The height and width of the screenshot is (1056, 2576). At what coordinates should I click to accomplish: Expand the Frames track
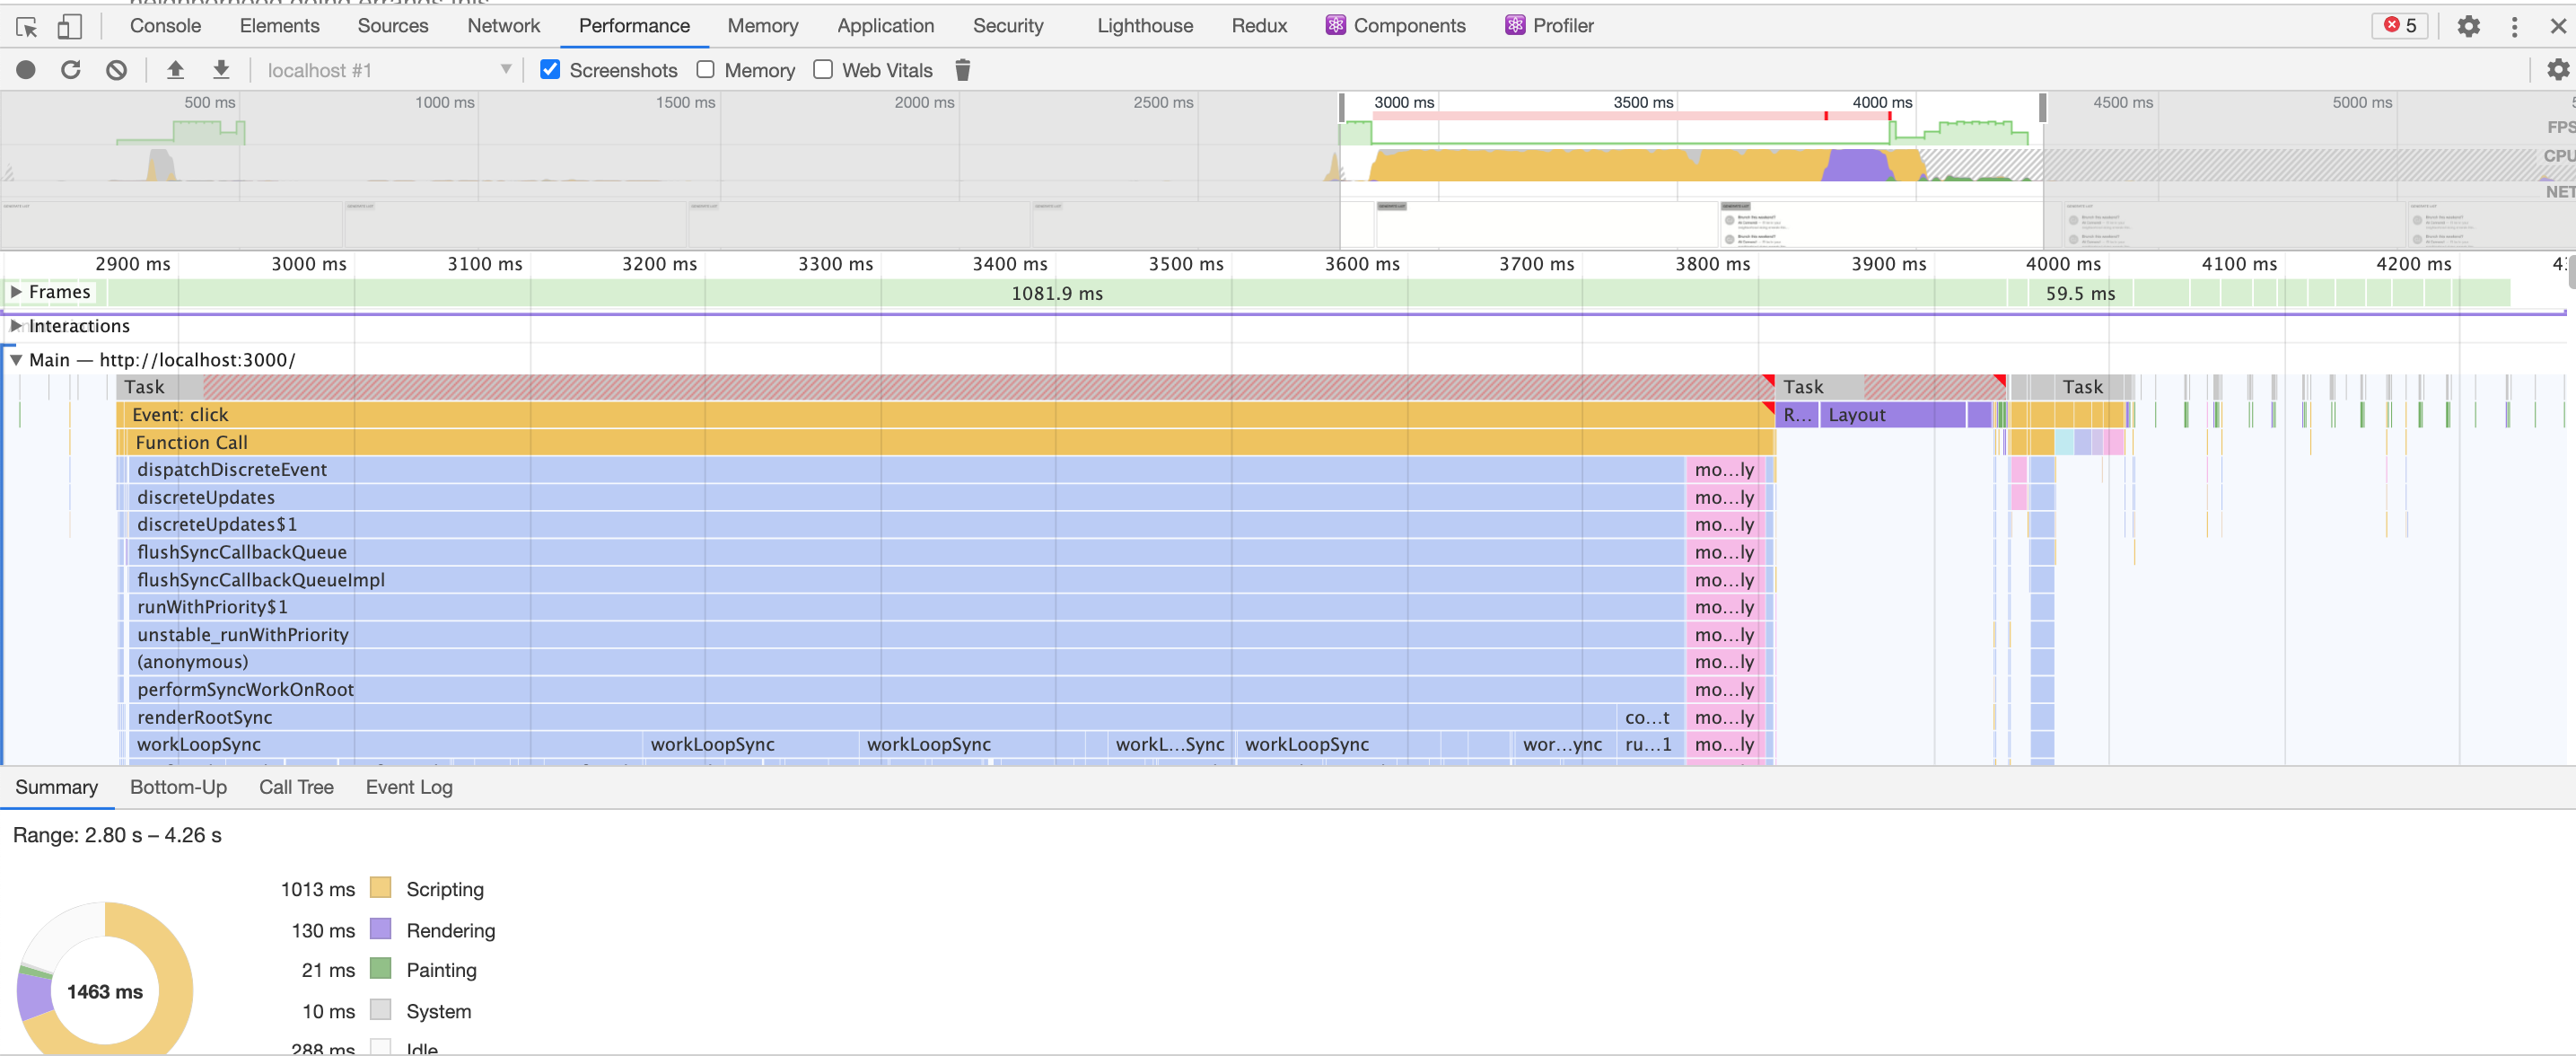(15, 292)
